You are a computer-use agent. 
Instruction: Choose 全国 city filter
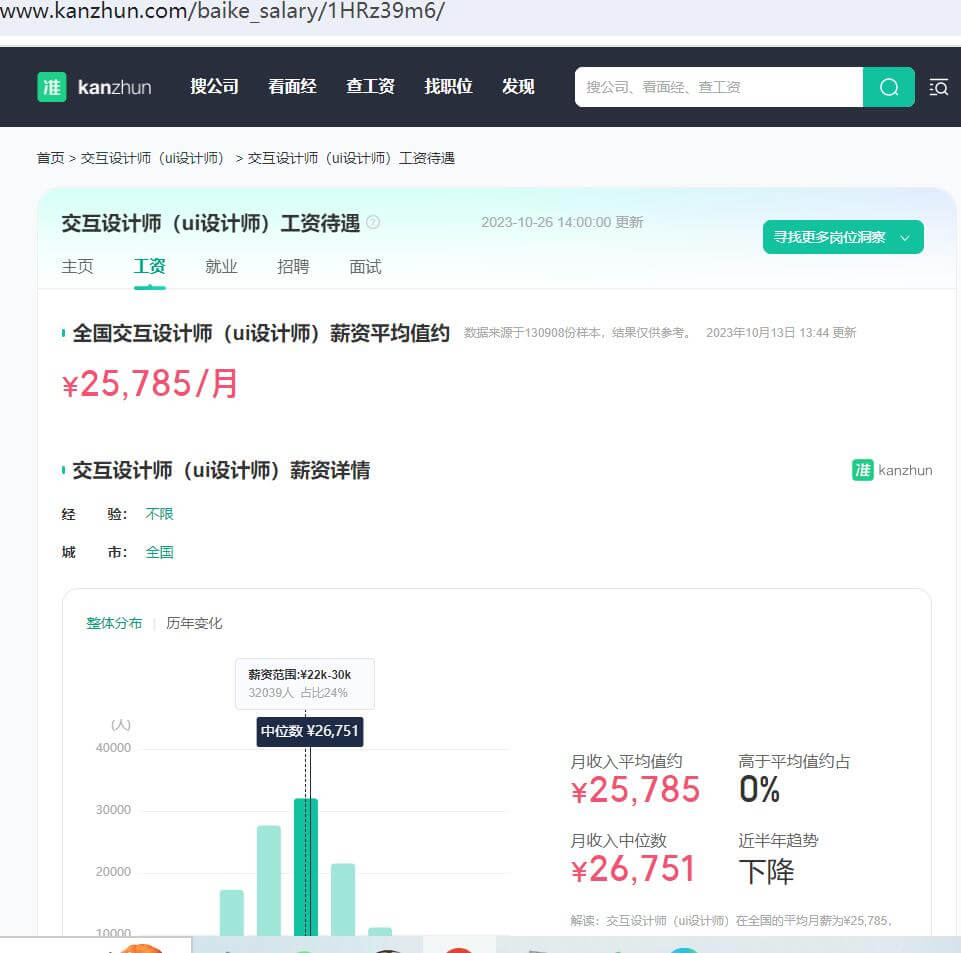click(159, 552)
